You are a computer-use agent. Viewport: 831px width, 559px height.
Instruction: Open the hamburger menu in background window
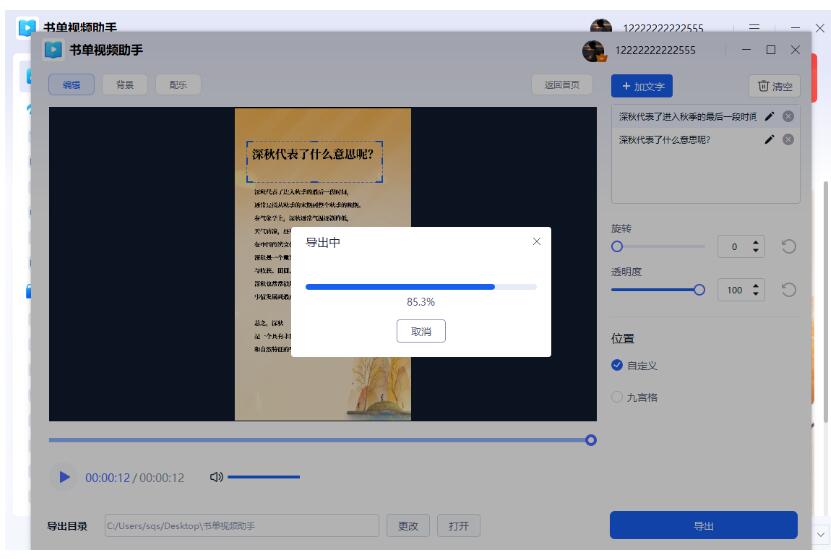754,26
